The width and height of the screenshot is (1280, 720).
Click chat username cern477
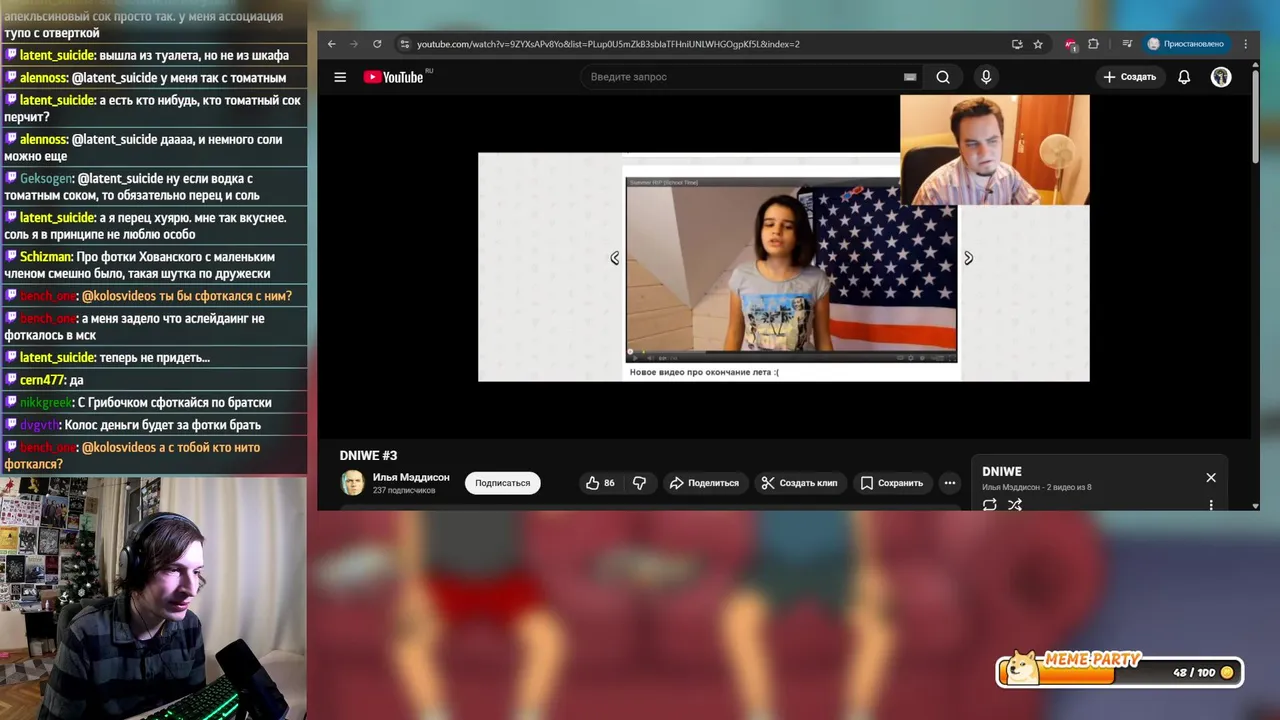(42, 380)
